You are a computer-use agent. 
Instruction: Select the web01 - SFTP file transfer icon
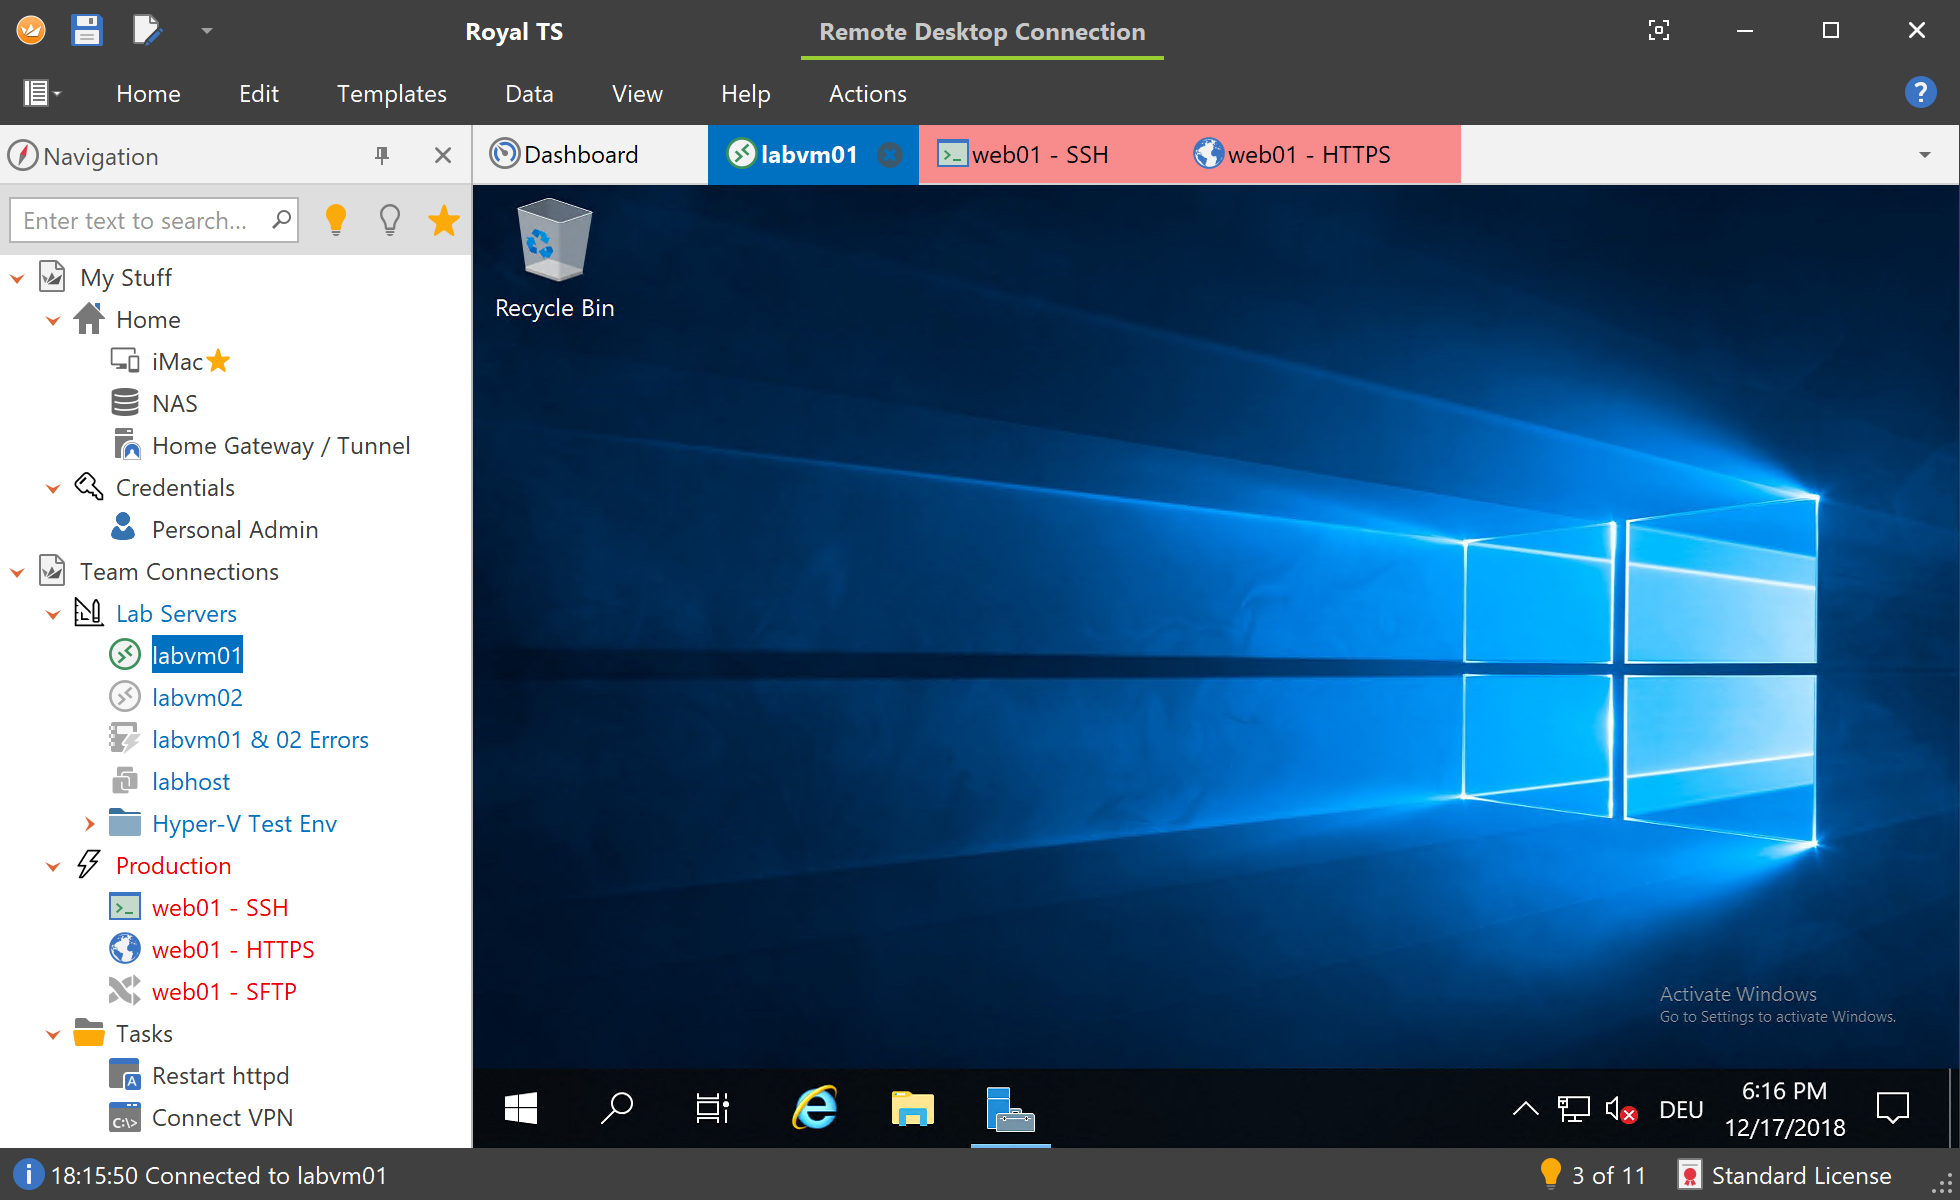[x=125, y=991]
